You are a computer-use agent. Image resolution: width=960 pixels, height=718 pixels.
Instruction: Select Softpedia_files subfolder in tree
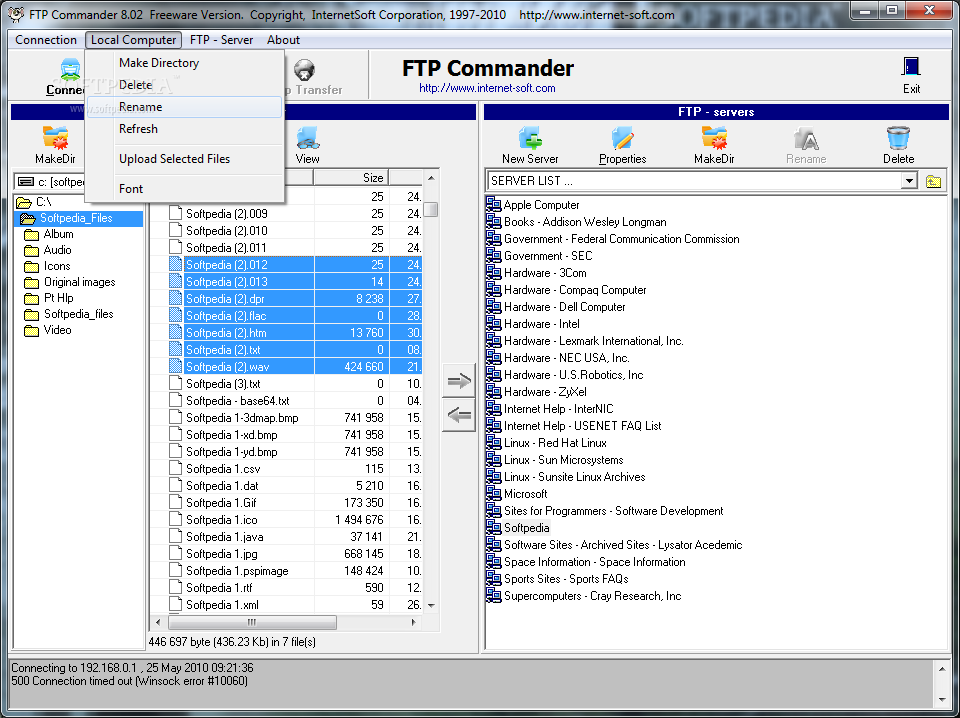click(x=78, y=314)
